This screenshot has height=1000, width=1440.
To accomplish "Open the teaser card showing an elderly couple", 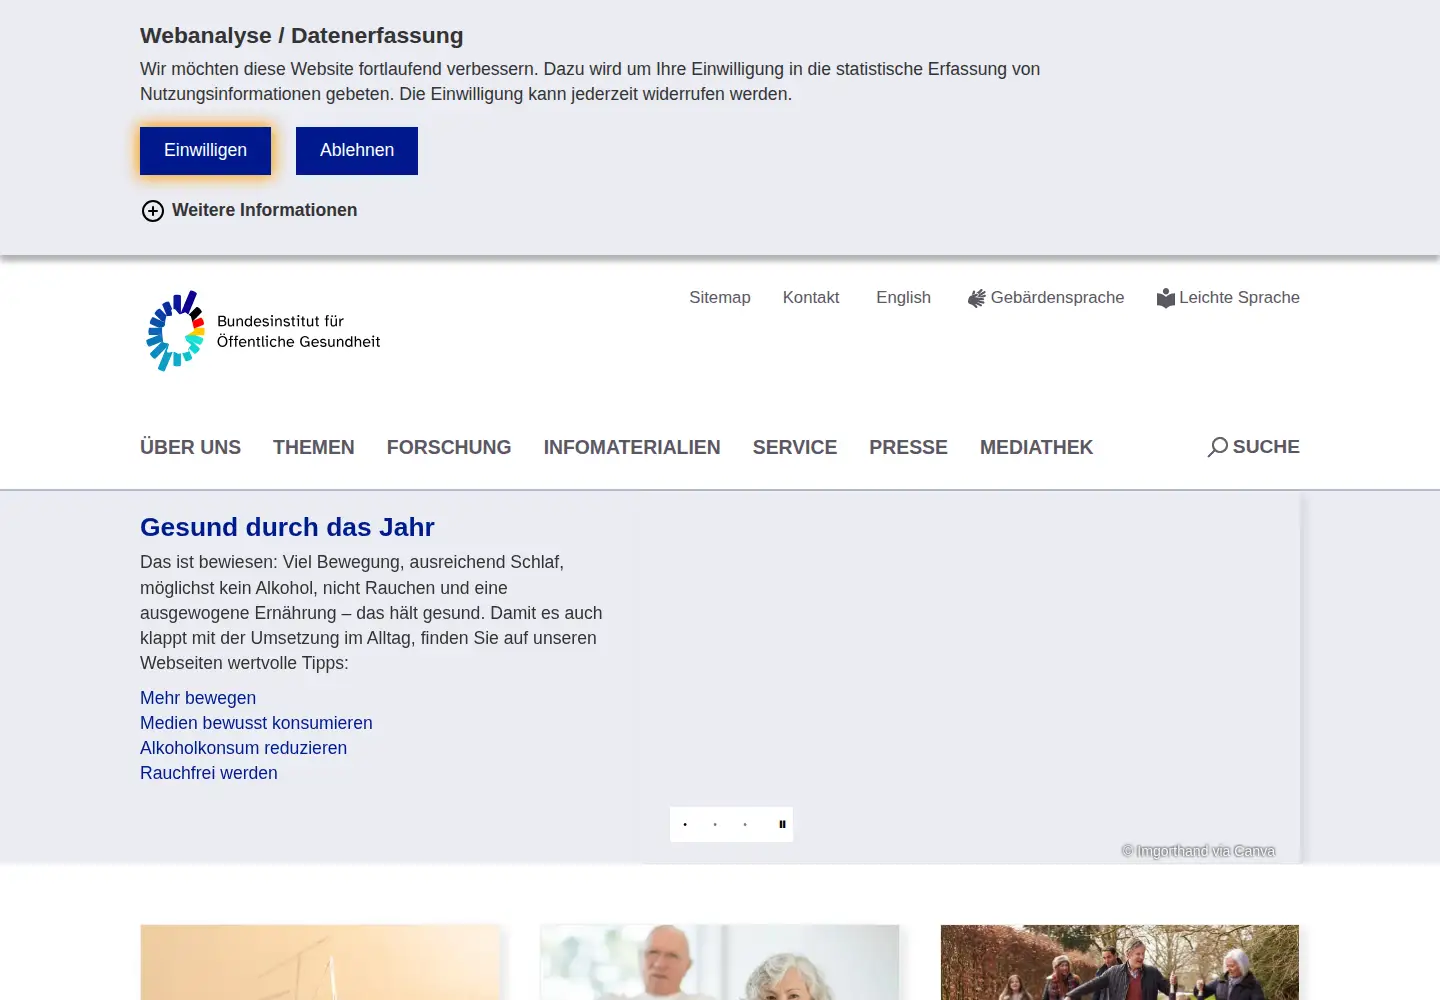I will [x=720, y=962].
